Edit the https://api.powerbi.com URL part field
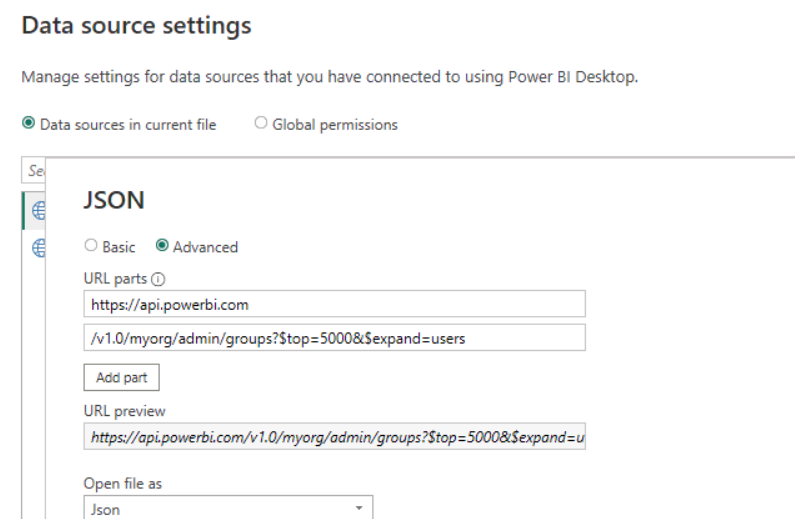795x519 pixels. 334,304
